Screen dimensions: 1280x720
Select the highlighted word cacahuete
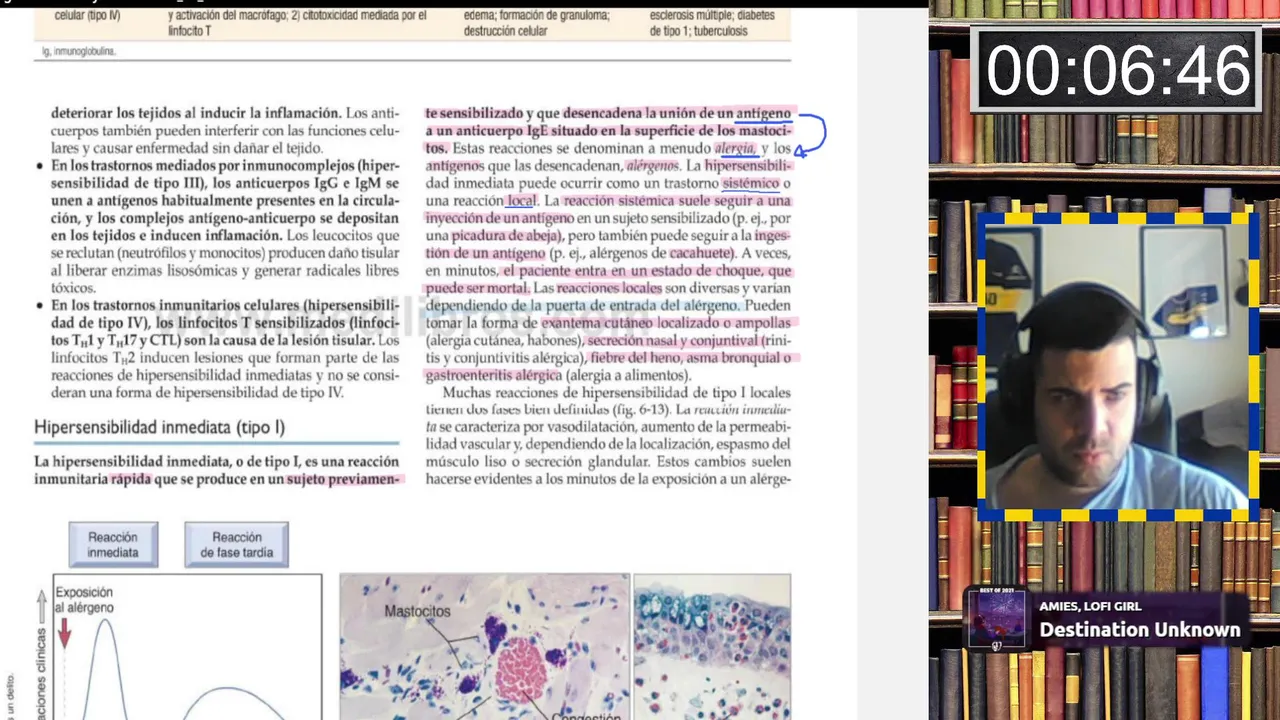(x=700, y=253)
